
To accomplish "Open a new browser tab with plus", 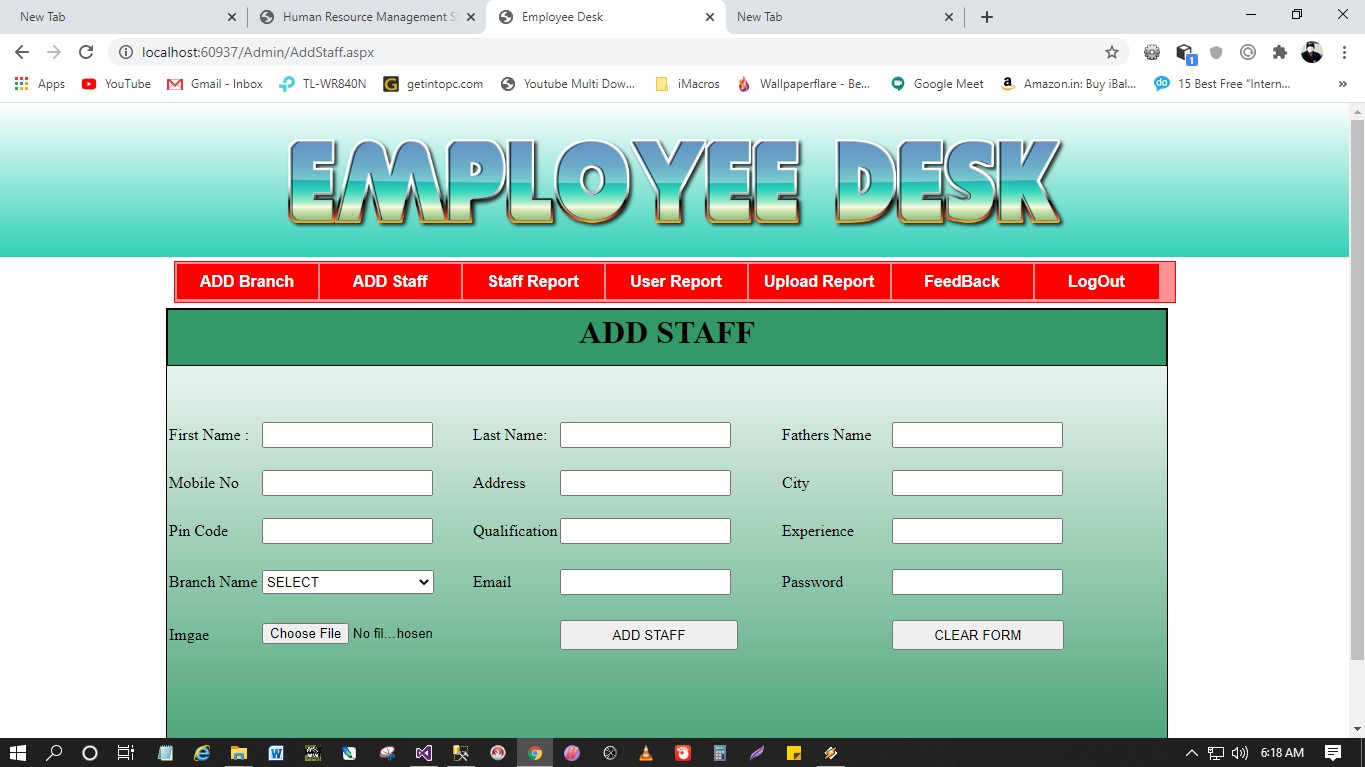I will tap(986, 17).
